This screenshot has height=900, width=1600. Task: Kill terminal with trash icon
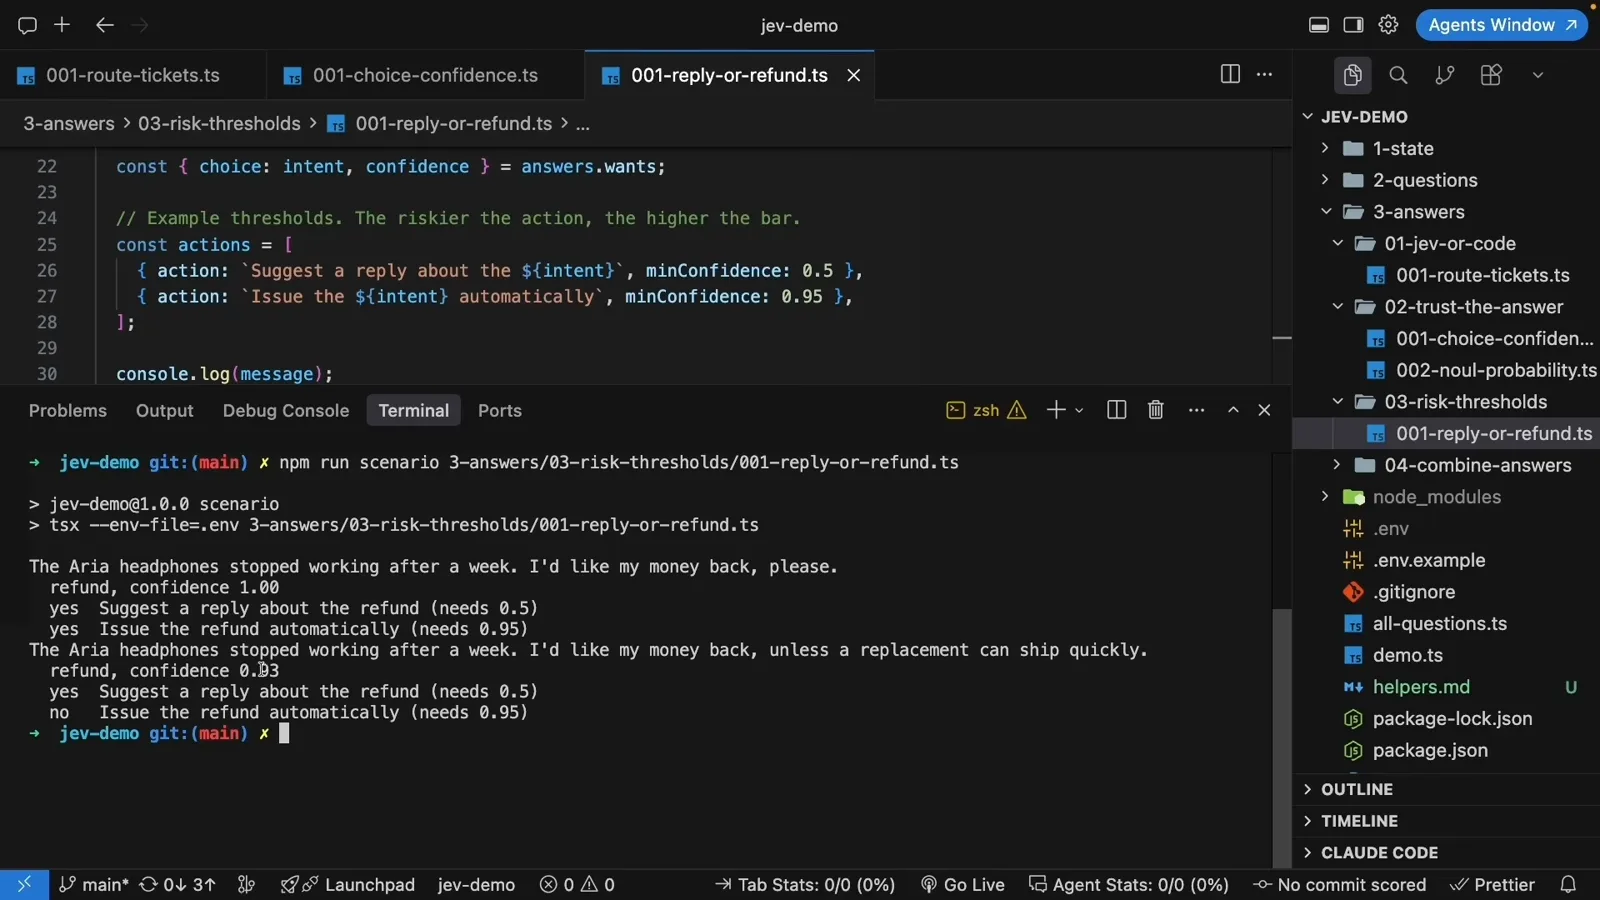click(x=1156, y=410)
